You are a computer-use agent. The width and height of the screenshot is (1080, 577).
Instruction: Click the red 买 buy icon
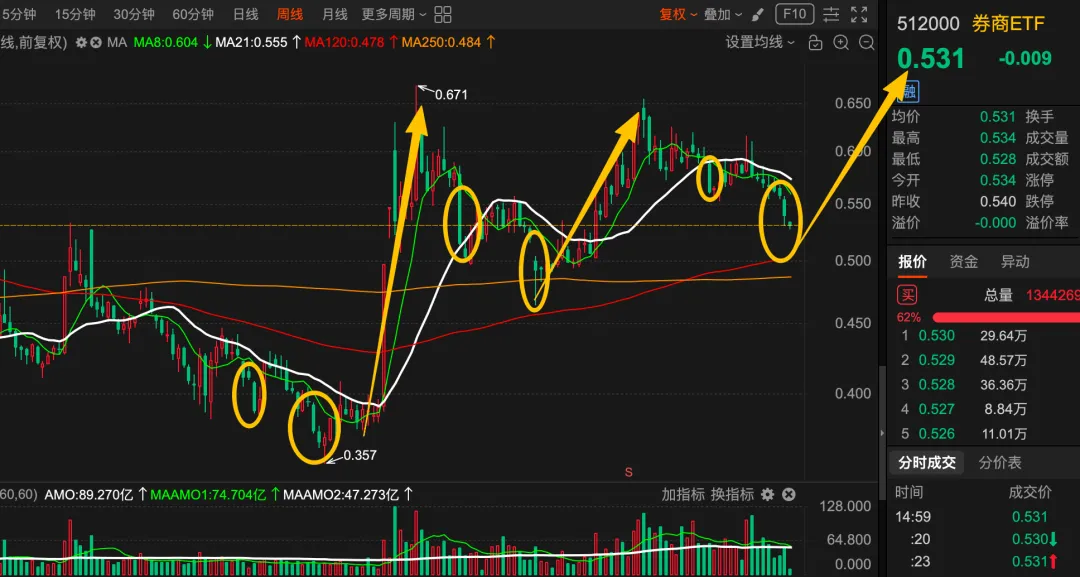[908, 295]
